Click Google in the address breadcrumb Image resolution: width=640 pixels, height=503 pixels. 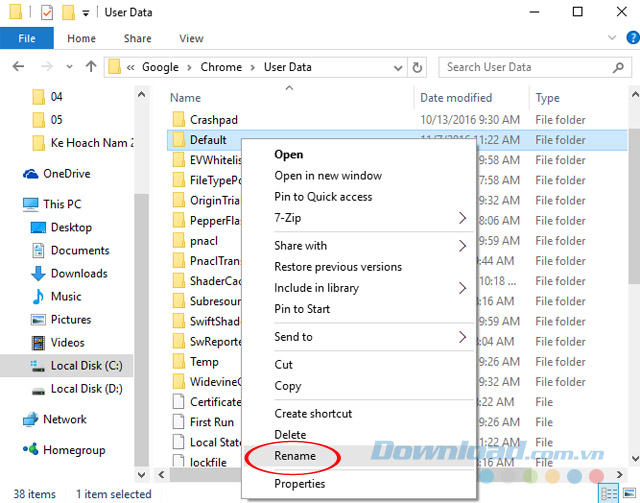[x=160, y=67]
